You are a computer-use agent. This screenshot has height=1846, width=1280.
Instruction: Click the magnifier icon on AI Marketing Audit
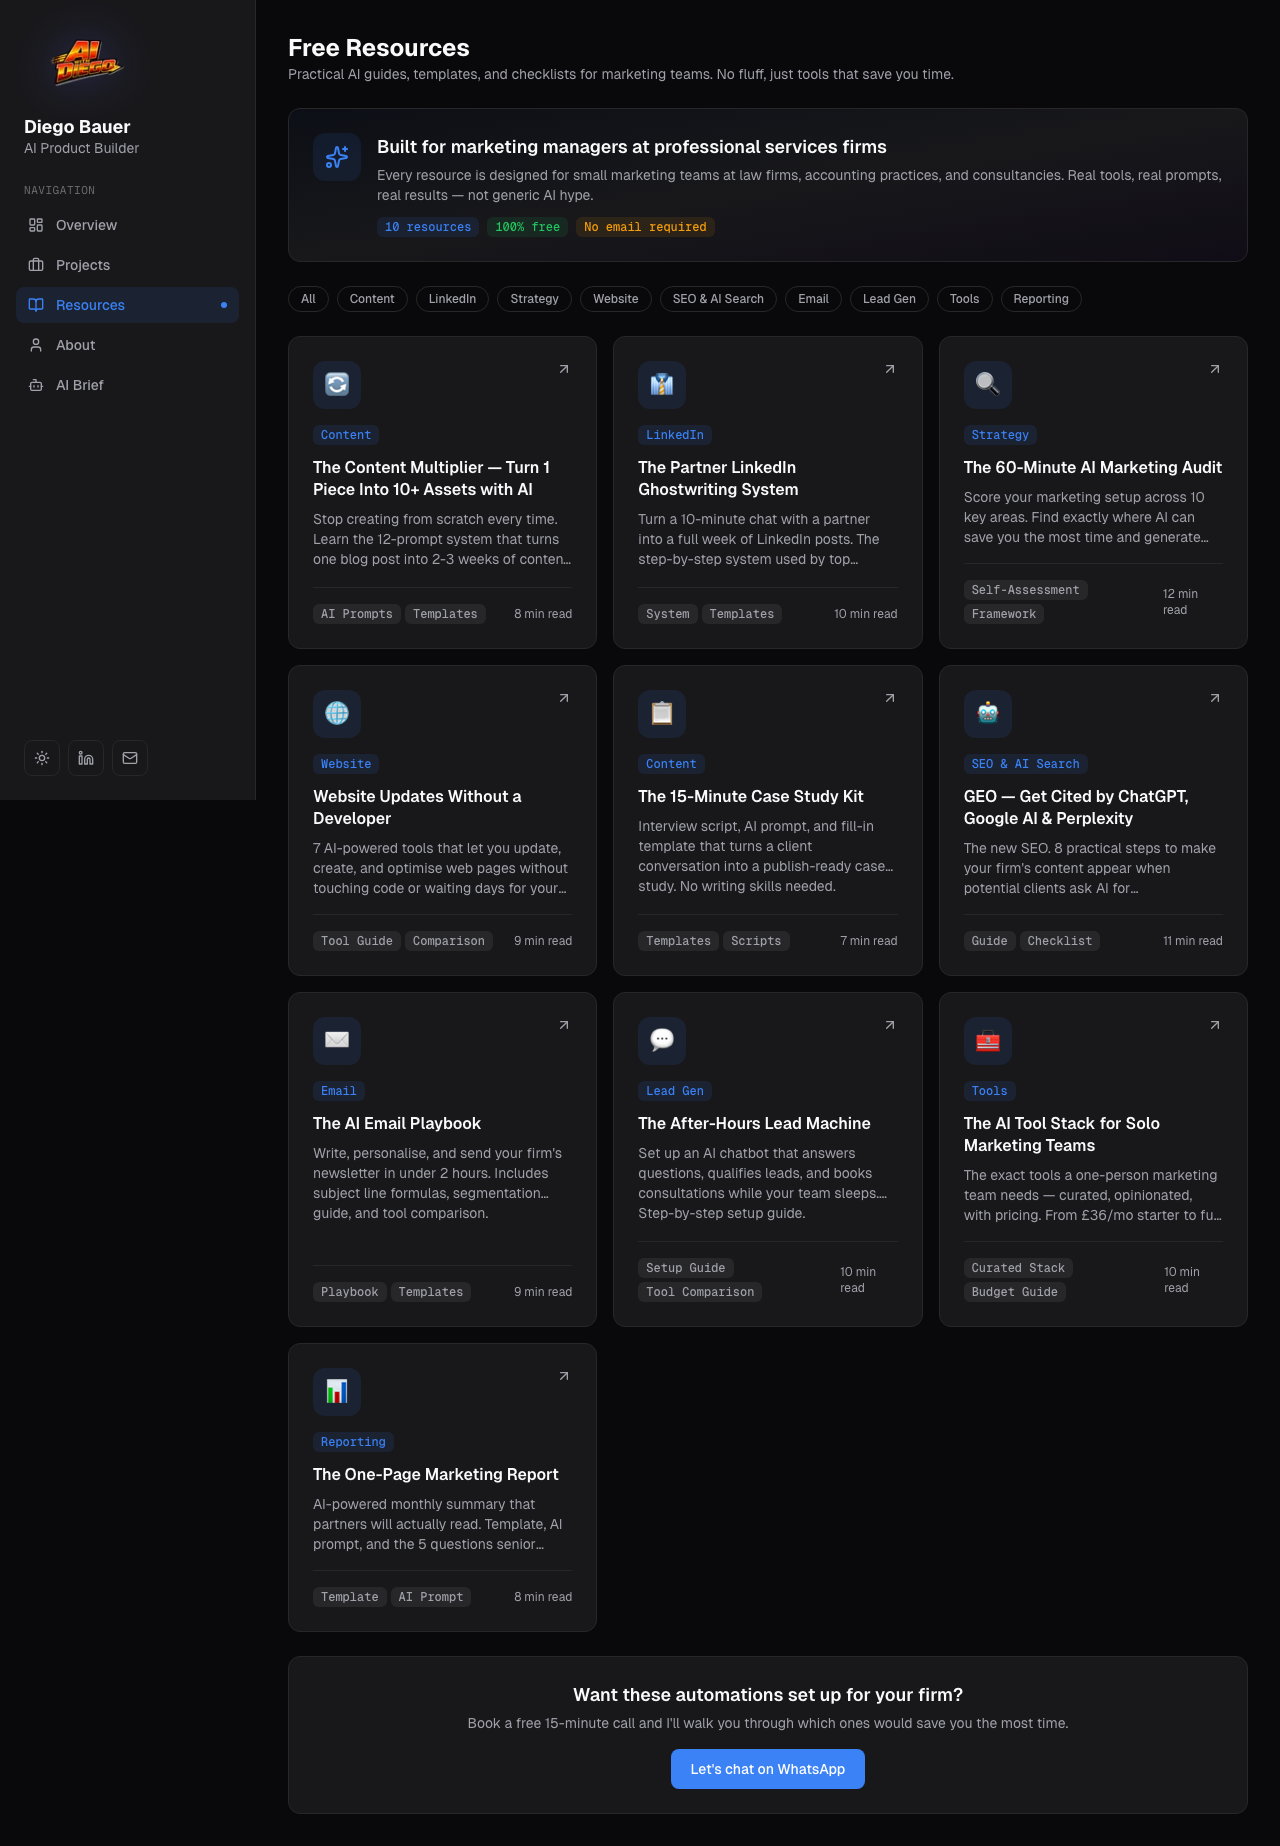click(x=987, y=384)
